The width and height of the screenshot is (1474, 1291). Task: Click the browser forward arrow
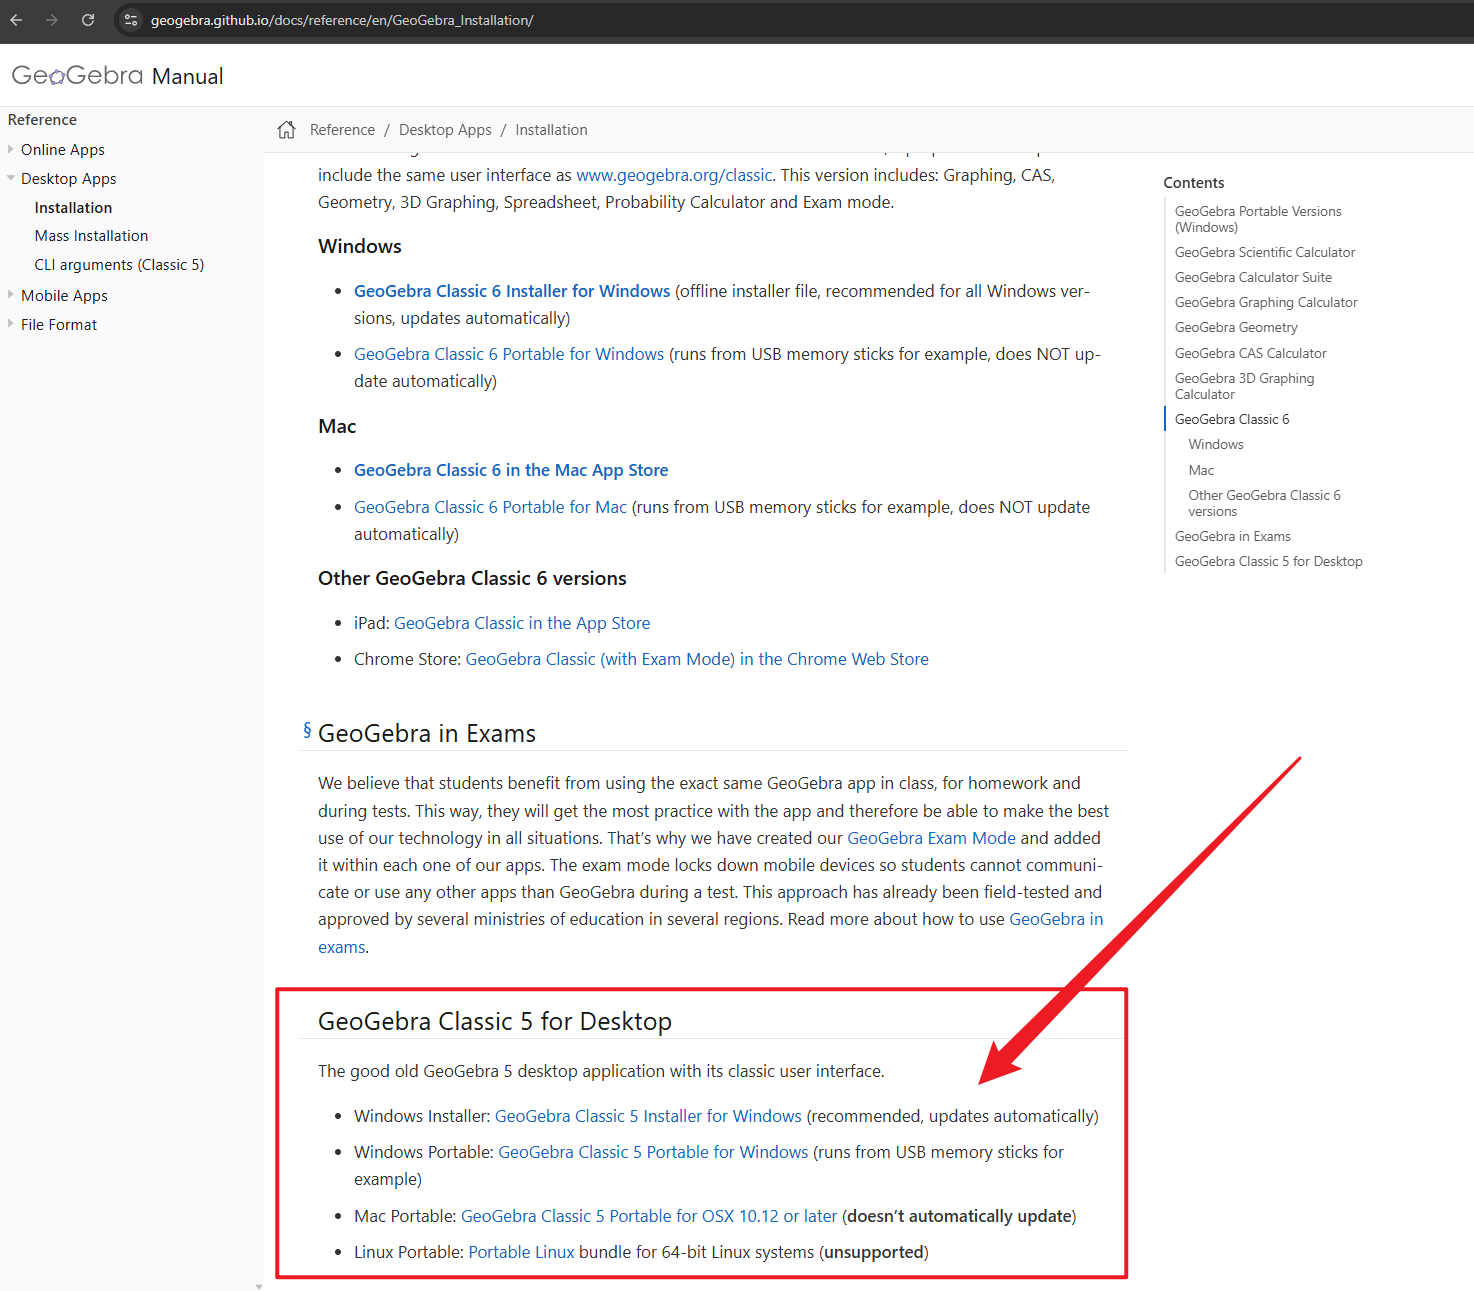point(52,20)
